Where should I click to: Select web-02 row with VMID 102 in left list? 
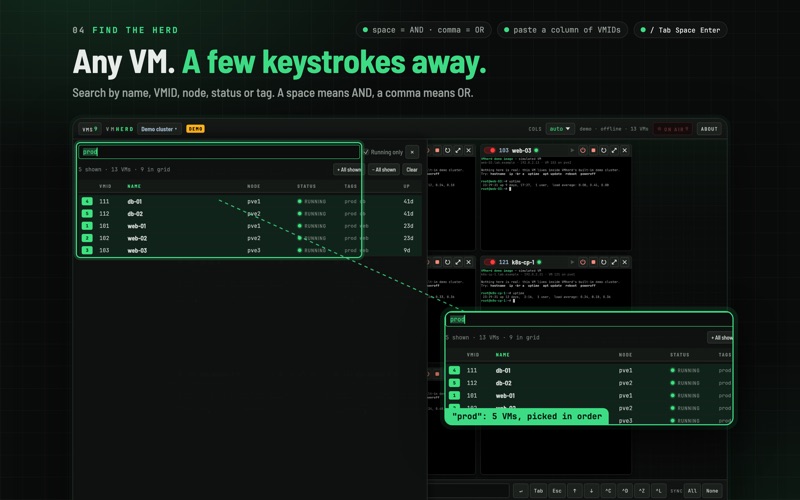coord(250,238)
